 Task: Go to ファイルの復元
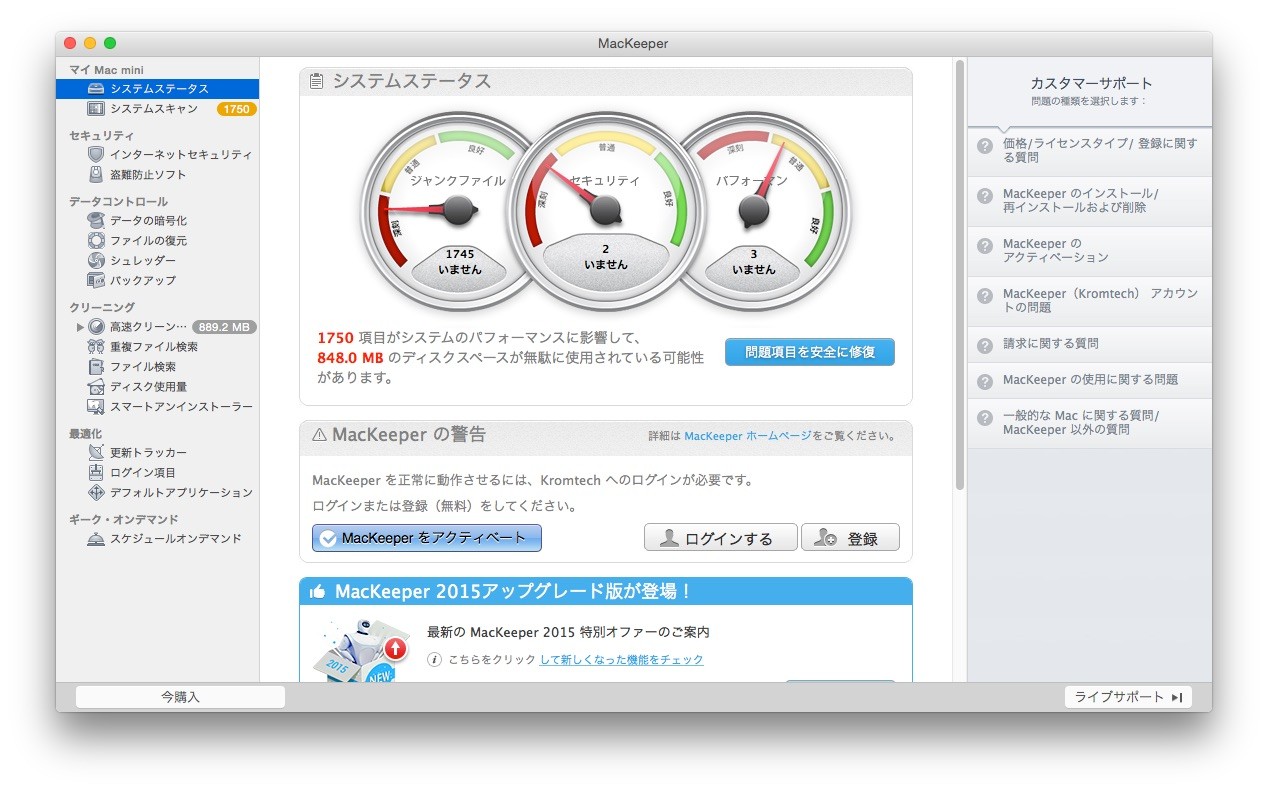pos(157,241)
